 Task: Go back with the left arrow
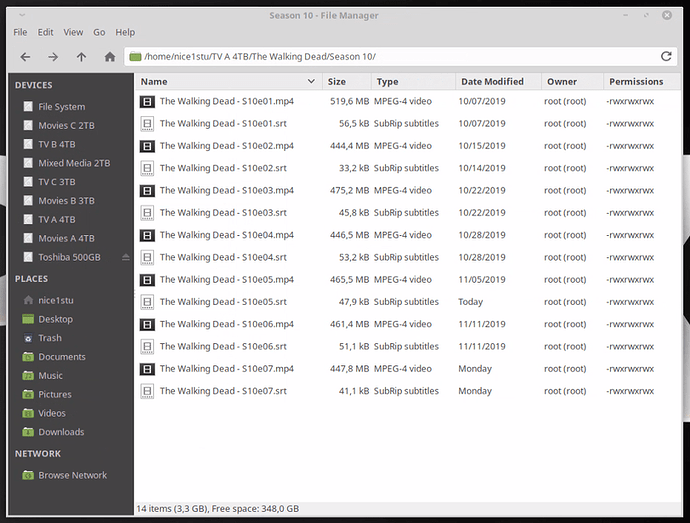(x=26, y=57)
